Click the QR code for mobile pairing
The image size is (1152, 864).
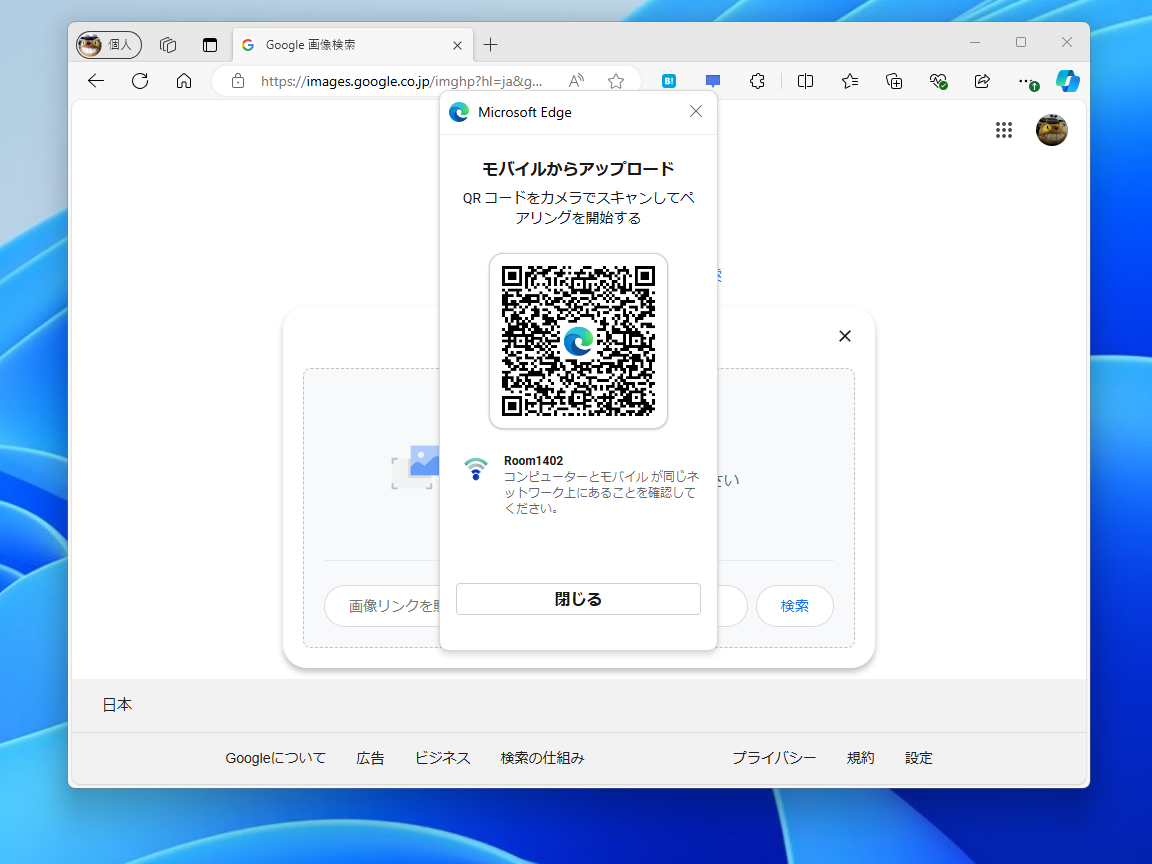[578, 340]
